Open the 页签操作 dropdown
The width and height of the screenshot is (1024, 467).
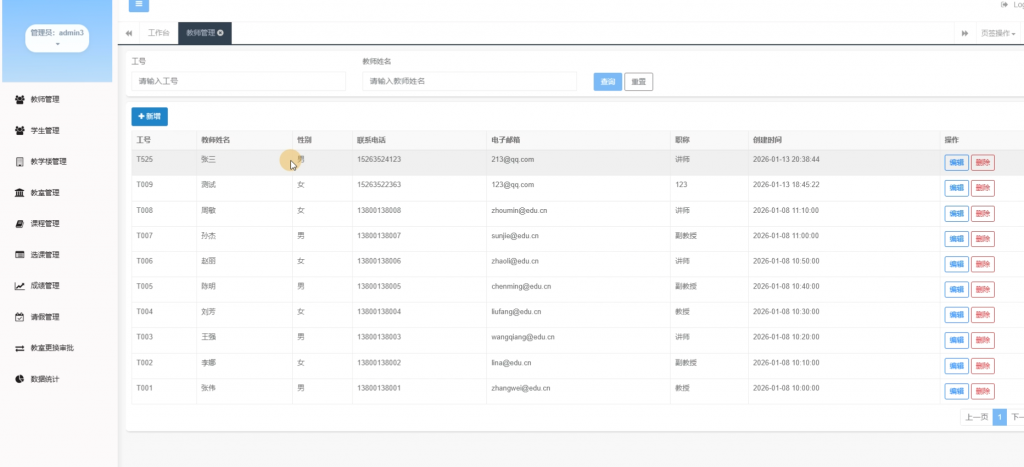pos(998,33)
